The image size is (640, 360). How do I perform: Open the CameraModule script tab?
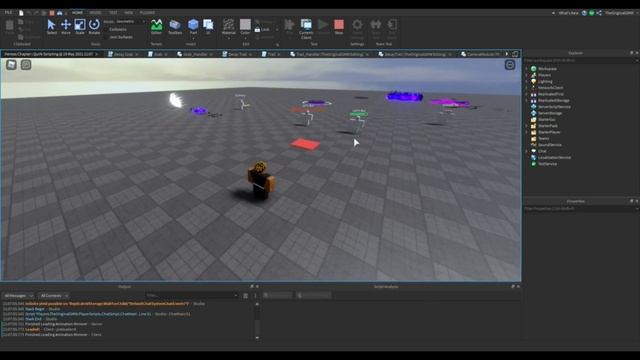click(481, 54)
